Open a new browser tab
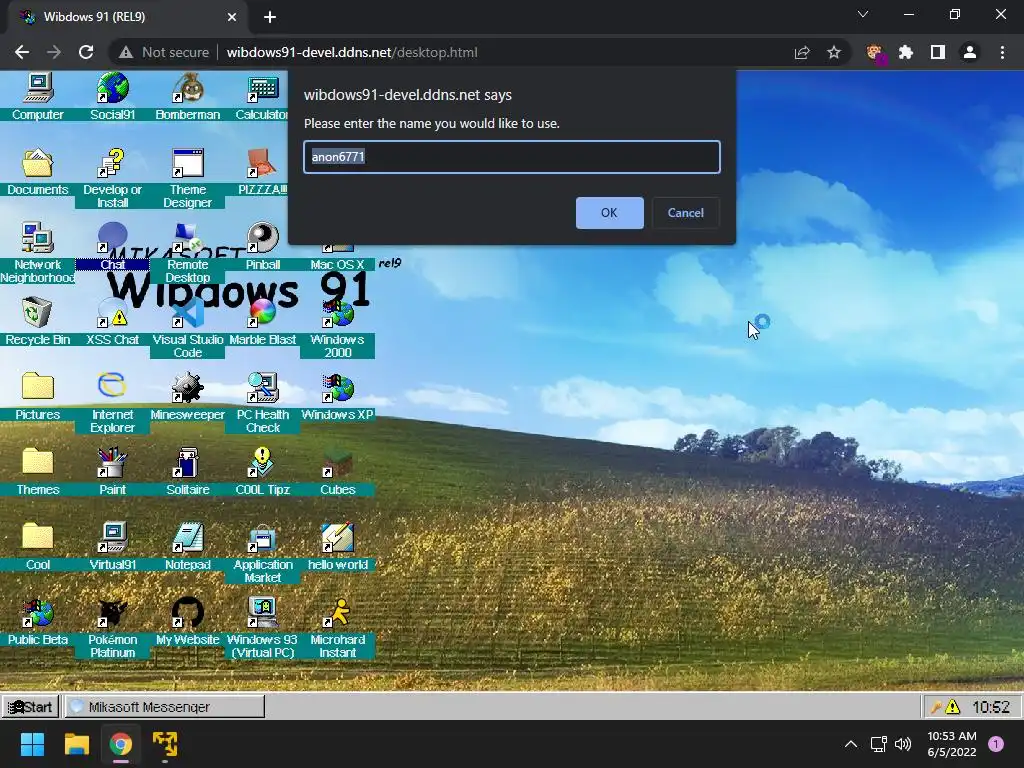1024x768 pixels. pos(270,17)
